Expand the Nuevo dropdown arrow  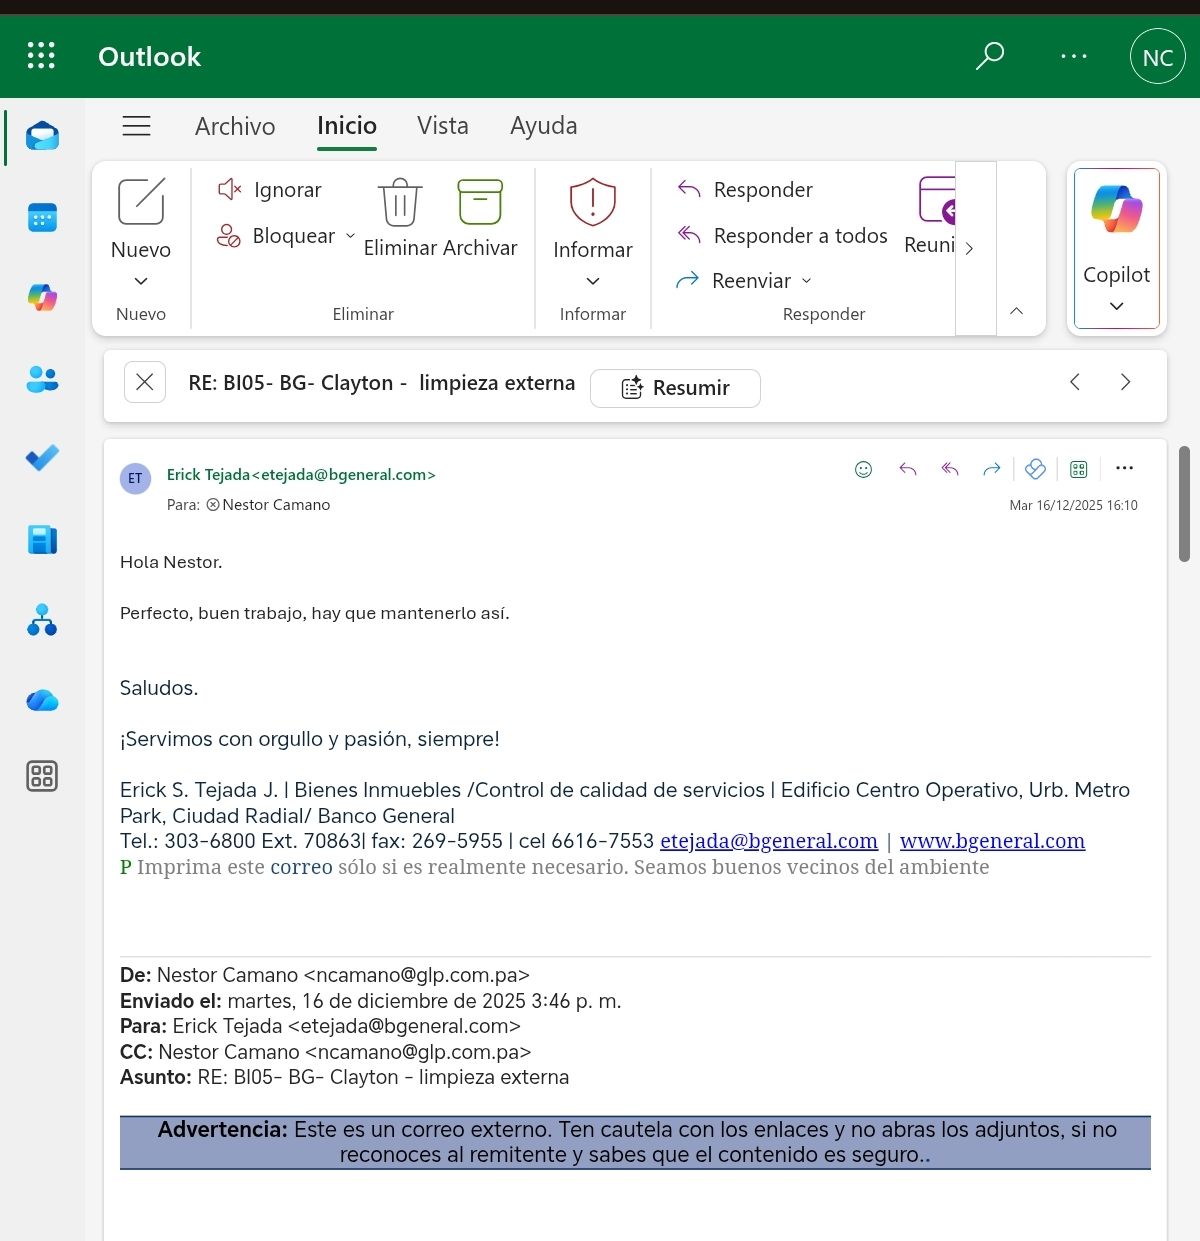141,281
